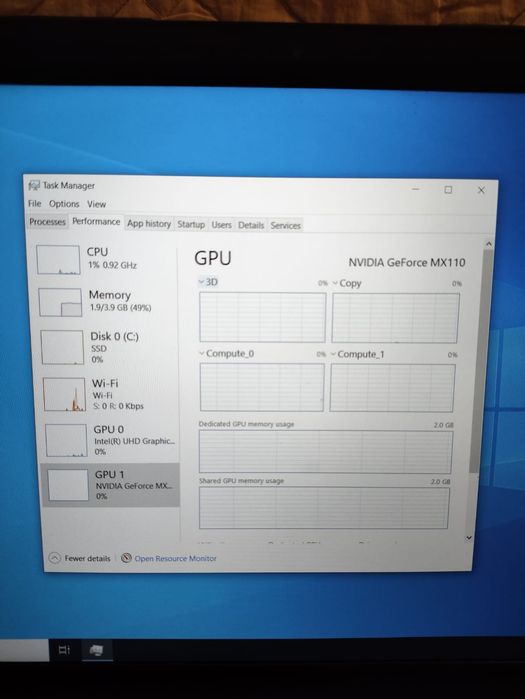Viewport: 525px width, 699px height.
Task: Select GPU 1 NVIDIA GeForce entry
Action: [111, 485]
